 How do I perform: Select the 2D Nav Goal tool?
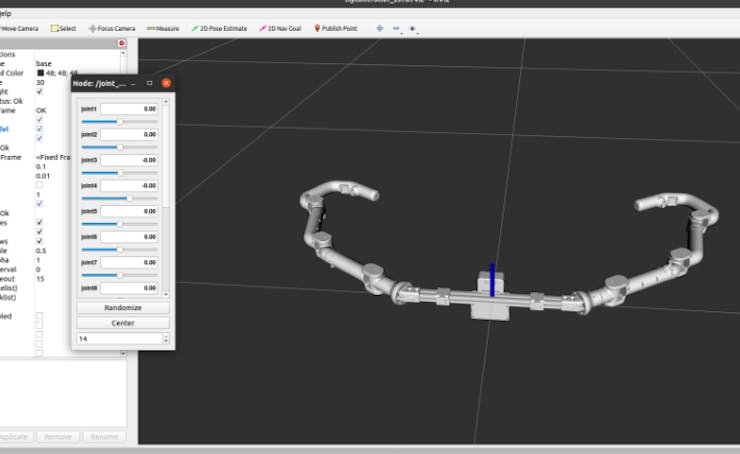click(x=282, y=28)
